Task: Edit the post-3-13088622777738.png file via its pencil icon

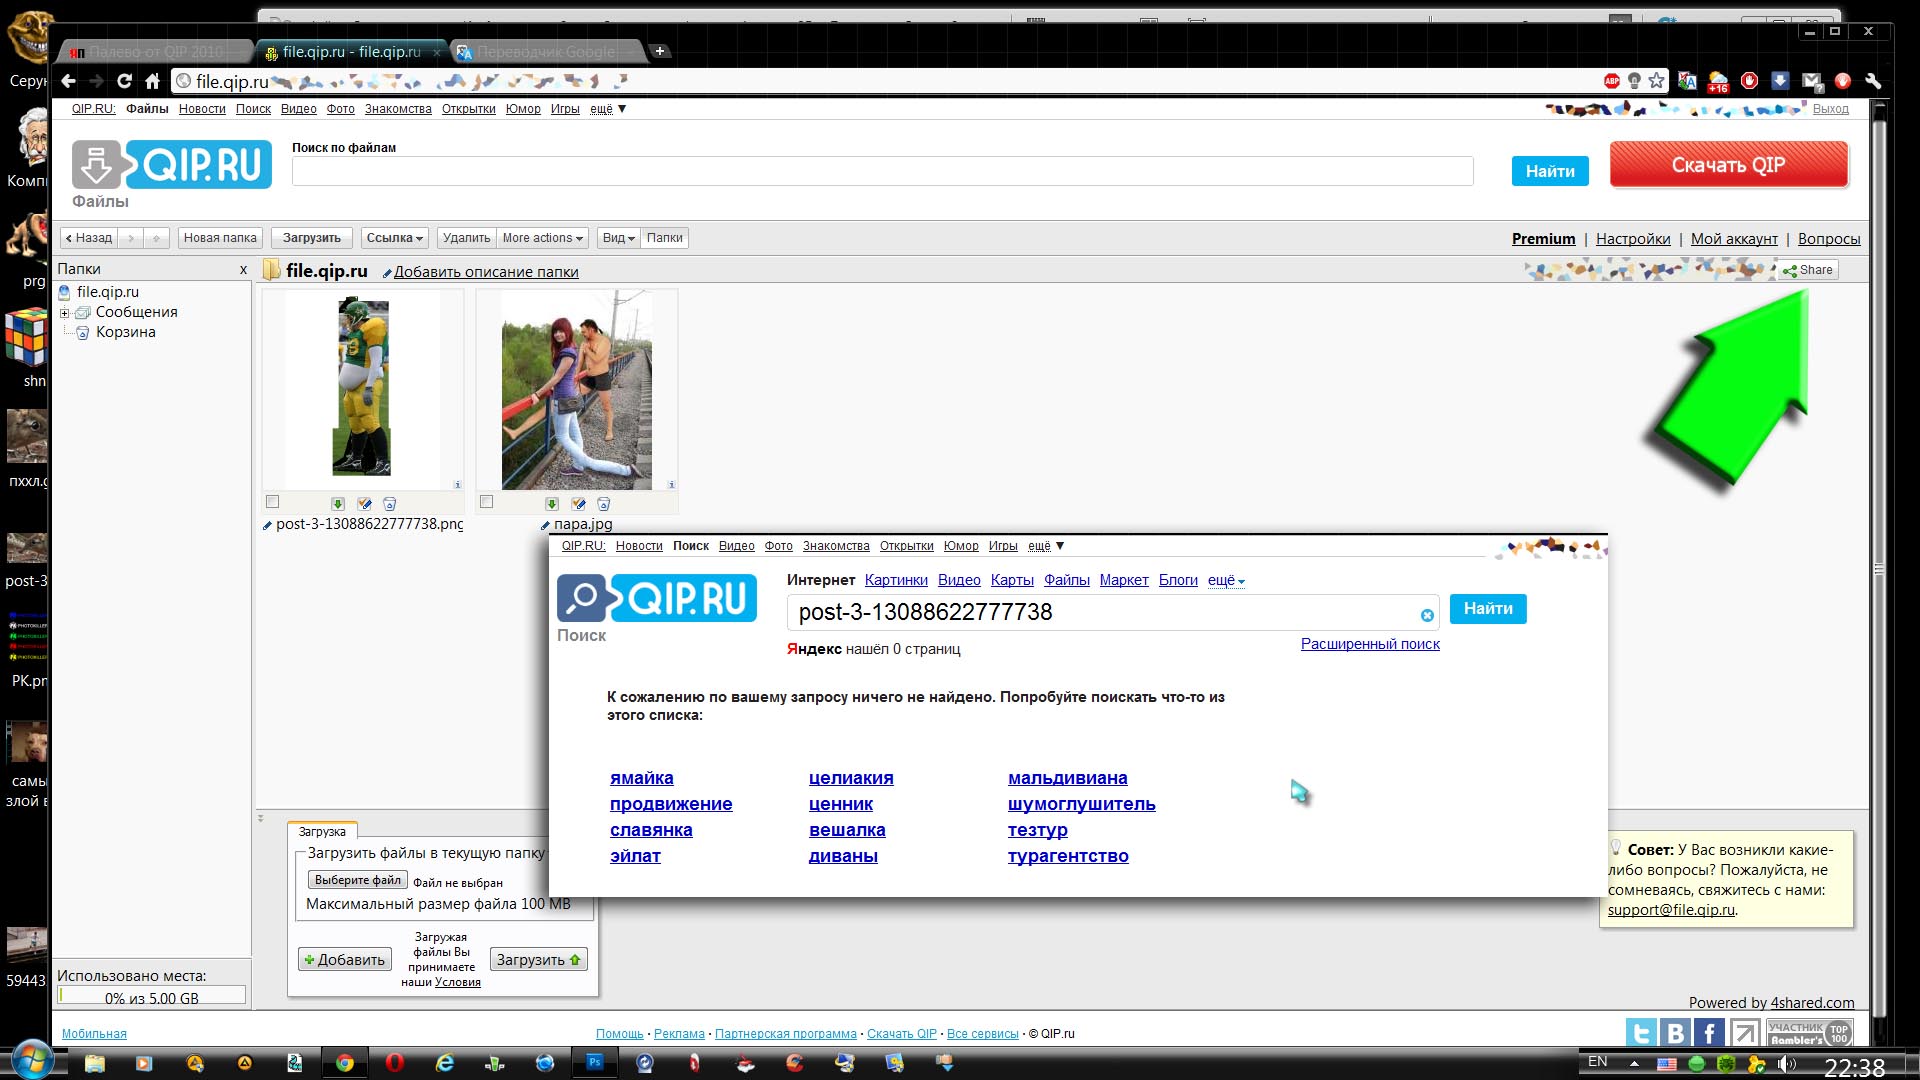Action: [x=364, y=504]
